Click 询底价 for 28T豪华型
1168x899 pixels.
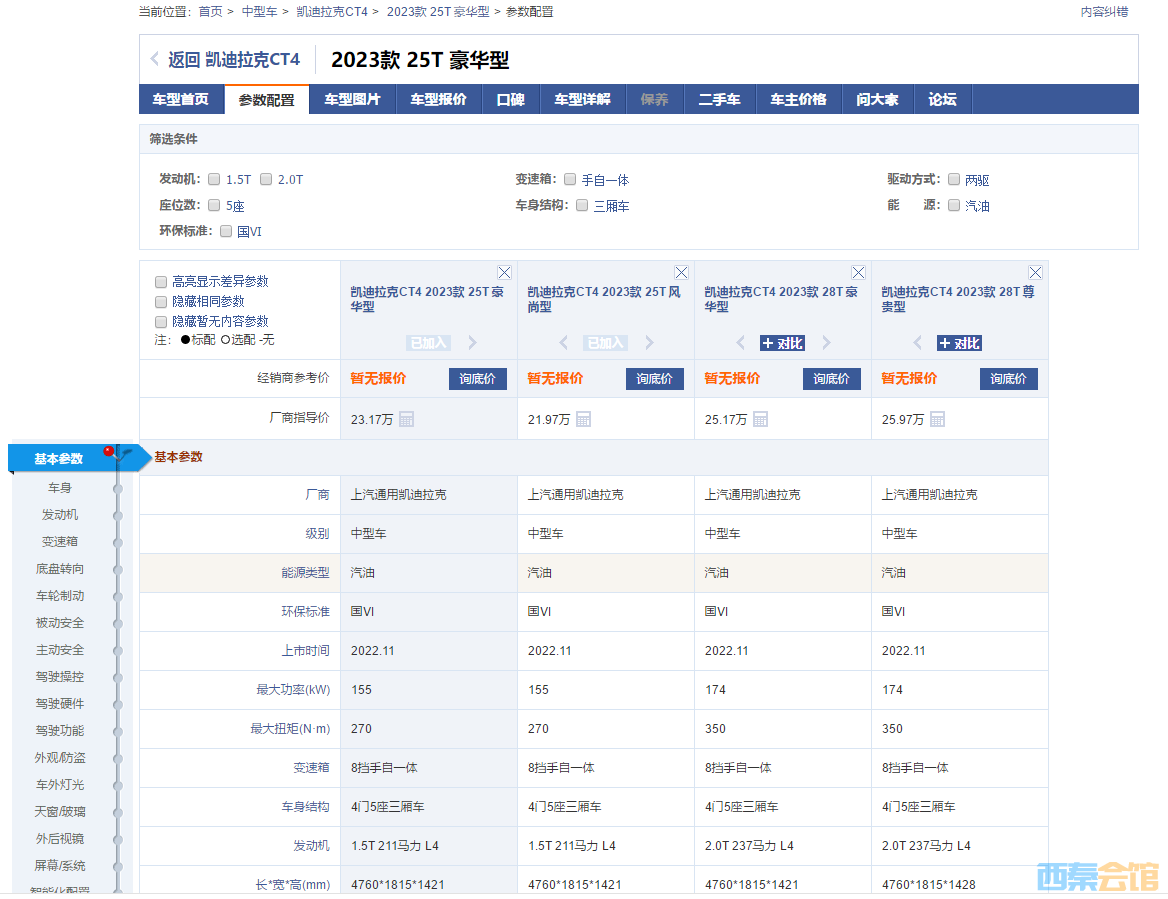tap(831, 379)
